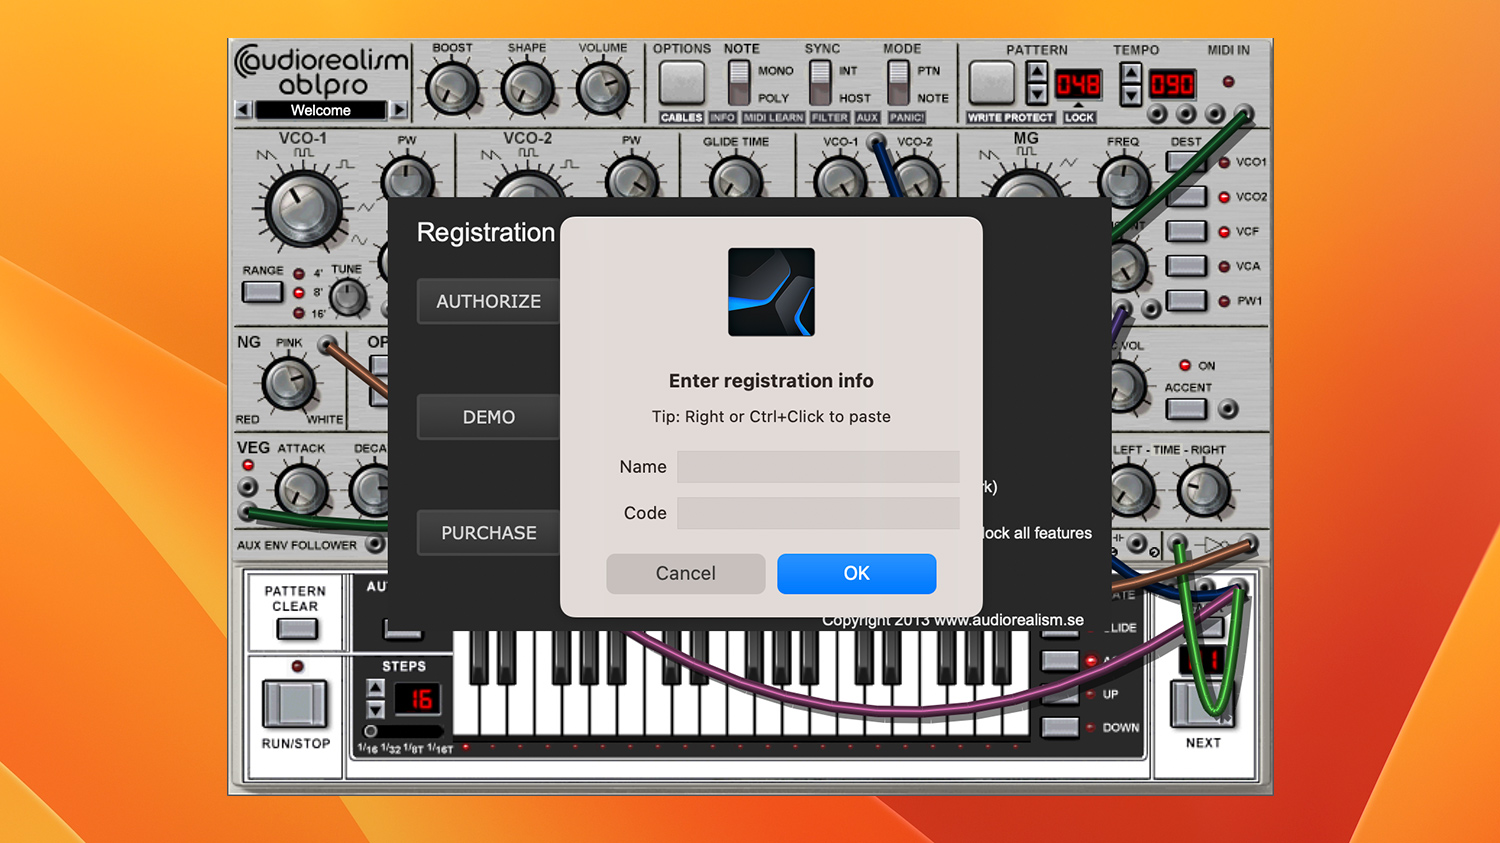Image resolution: width=1500 pixels, height=843 pixels.
Task: Click AUTHORIZE in the Registration panel
Action: 488,301
